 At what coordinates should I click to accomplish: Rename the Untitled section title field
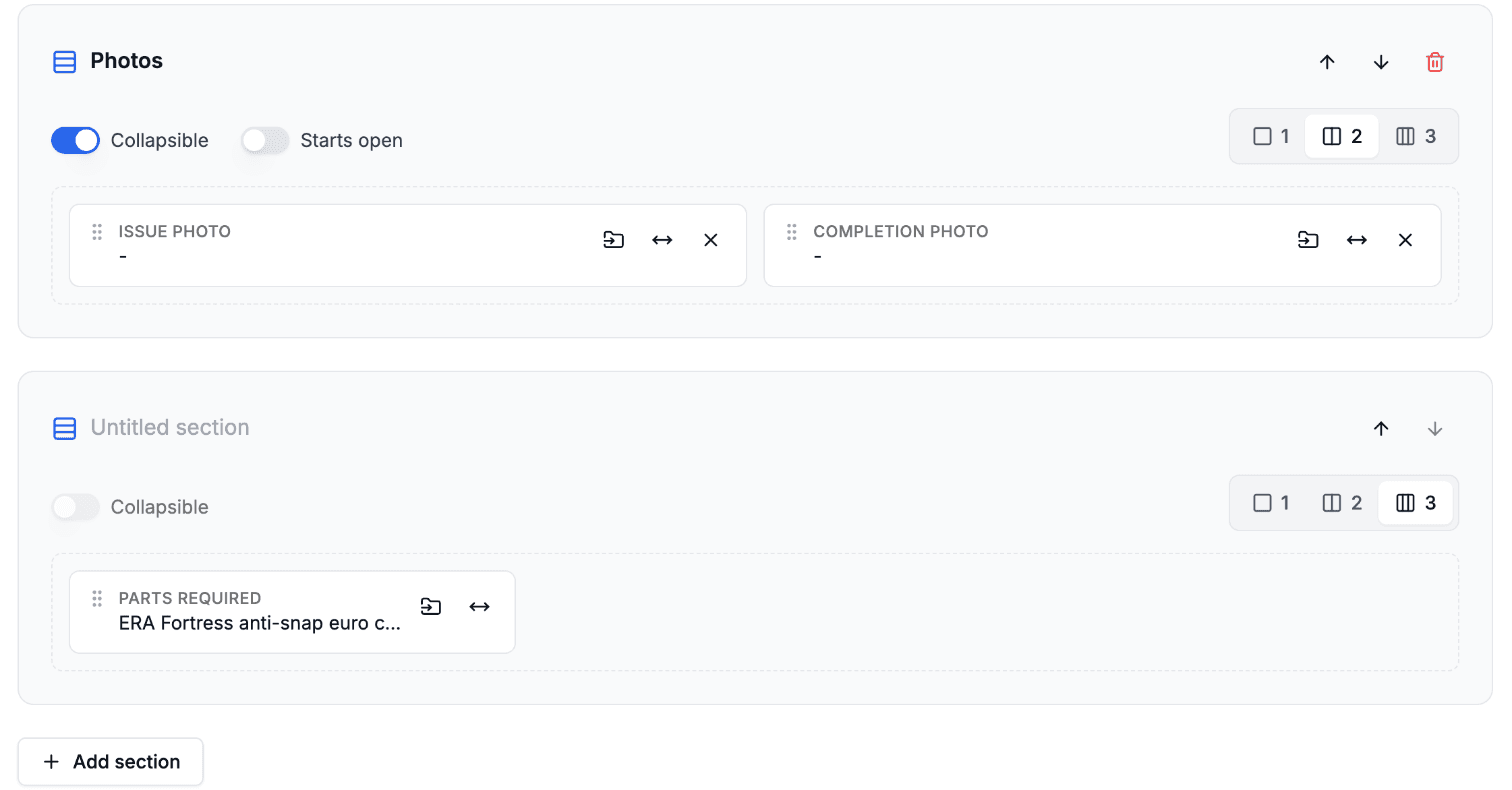pyautogui.click(x=170, y=428)
